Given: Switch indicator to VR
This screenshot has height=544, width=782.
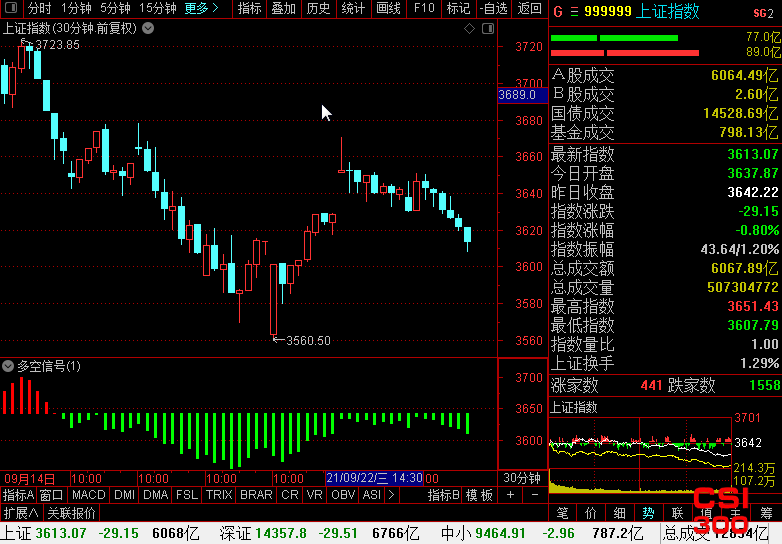Looking at the screenshot, I should [315, 495].
